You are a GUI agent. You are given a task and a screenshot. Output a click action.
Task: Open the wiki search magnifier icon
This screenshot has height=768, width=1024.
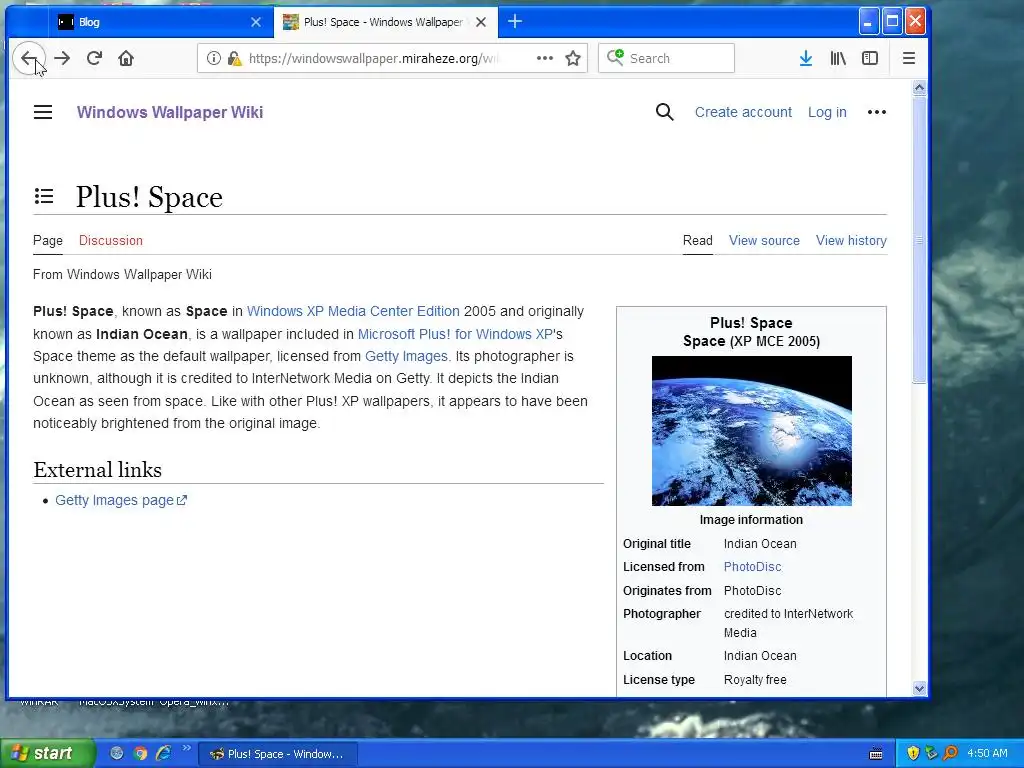pyautogui.click(x=664, y=112)
